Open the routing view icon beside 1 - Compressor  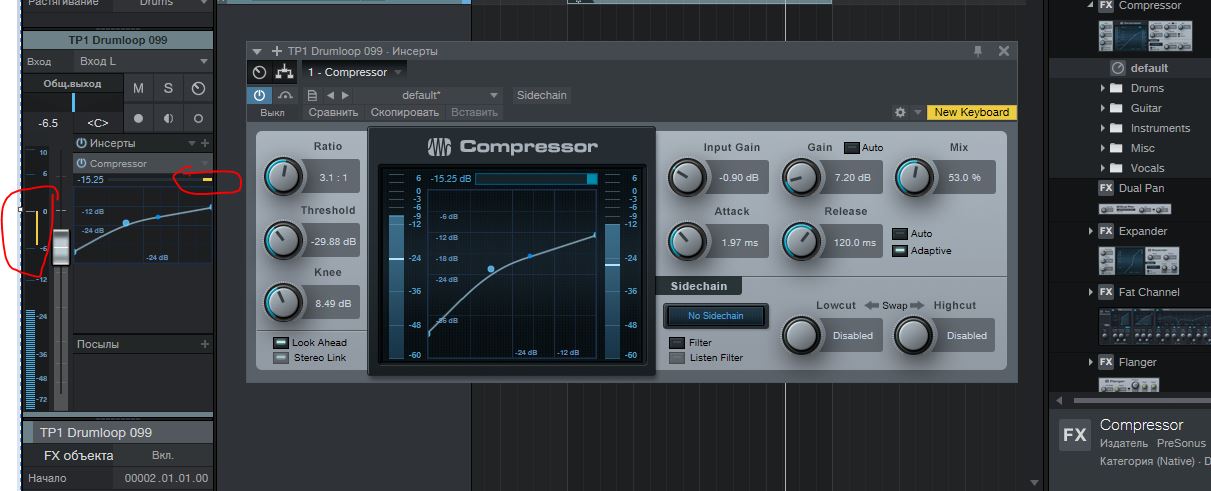click(285, 72)
